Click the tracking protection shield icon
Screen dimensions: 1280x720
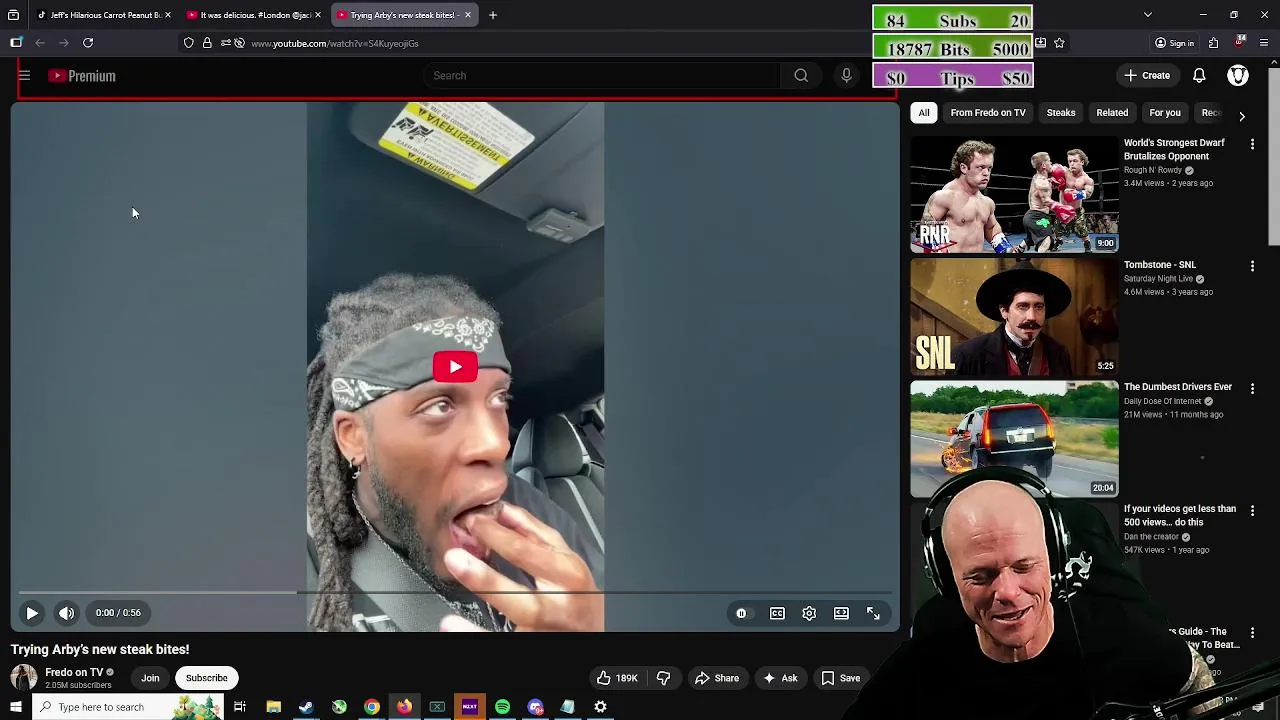(x=189, y=43)
